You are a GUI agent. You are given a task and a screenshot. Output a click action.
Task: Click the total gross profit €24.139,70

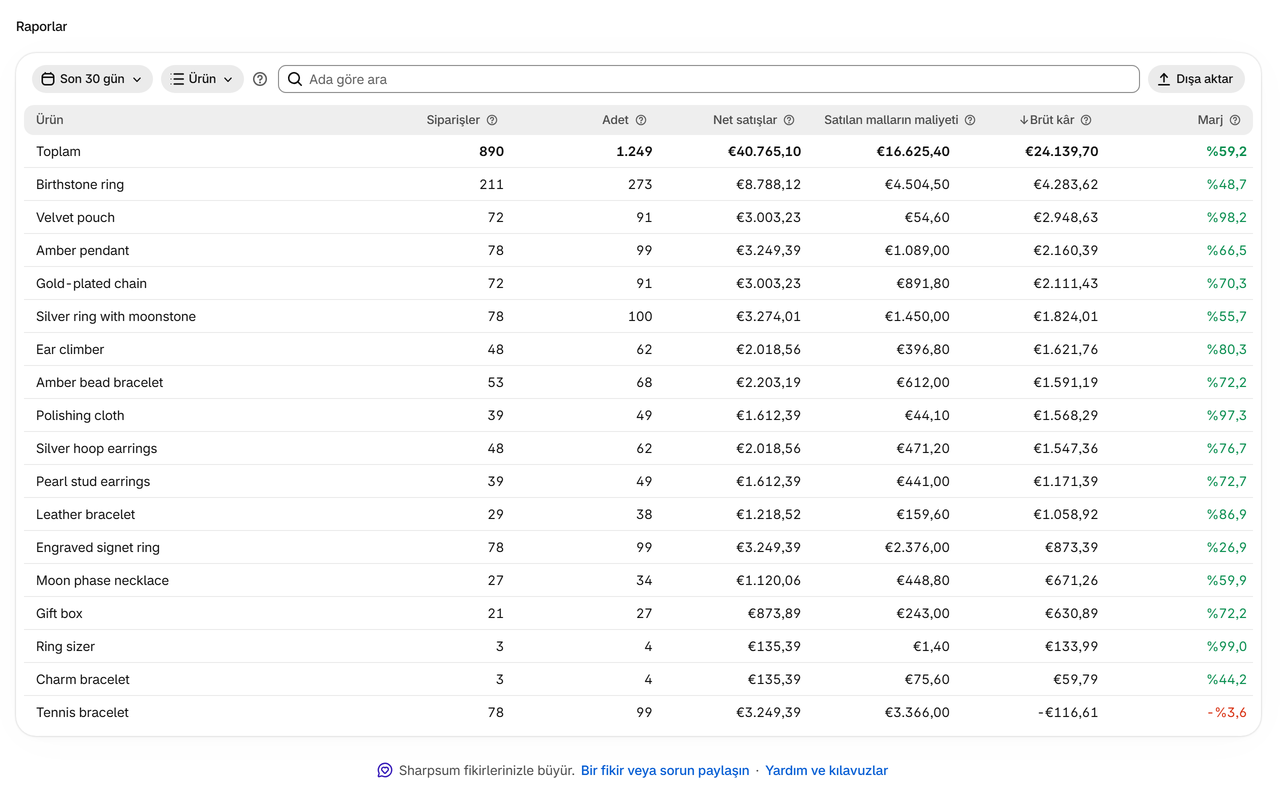[1061, 151]
